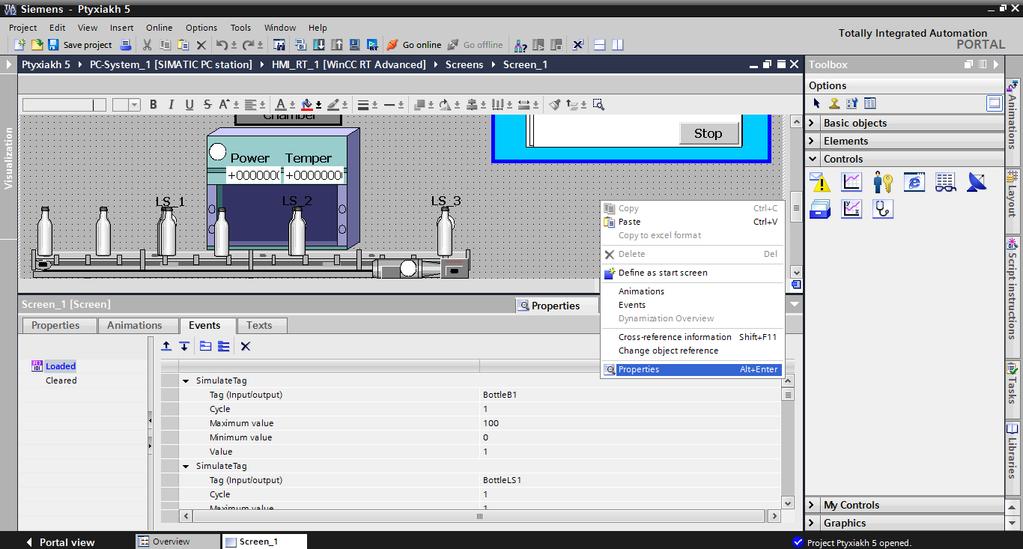The height and width of the screenshot is (549, 1023).
Task: Click the Redo arrow icon
Action: coord(248,45)
